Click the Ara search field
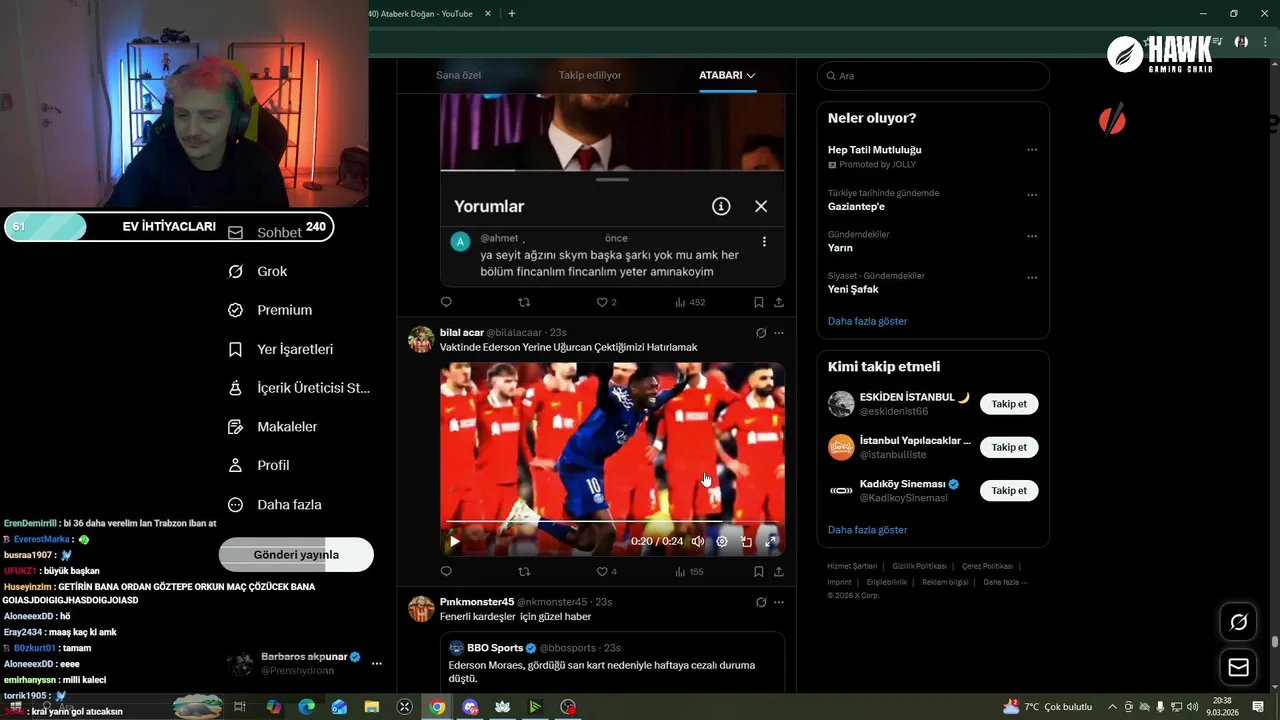This screenshot has height=720, width=1280. (x=933, y=76)
